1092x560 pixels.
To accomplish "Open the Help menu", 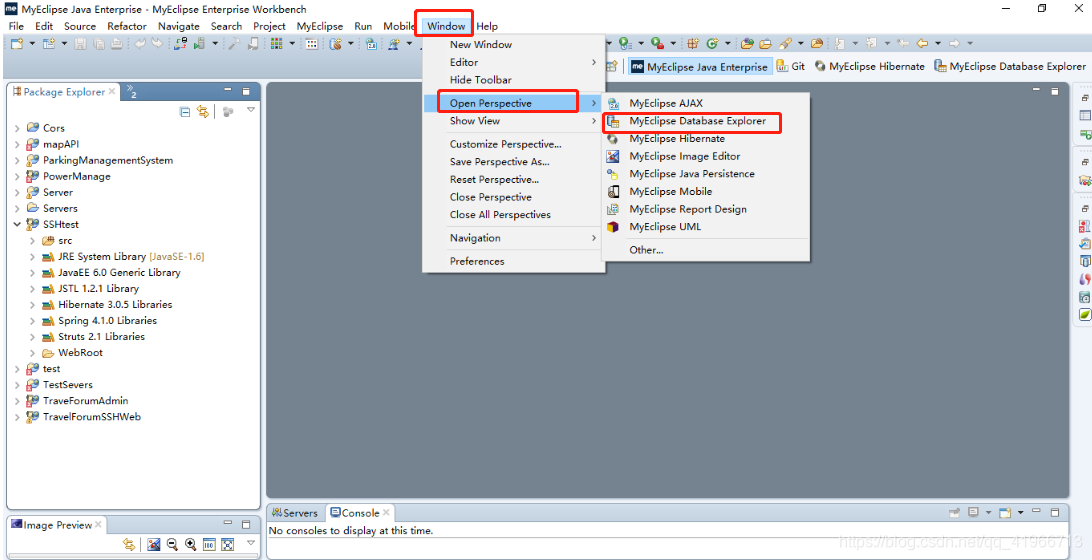I will 487,26.
